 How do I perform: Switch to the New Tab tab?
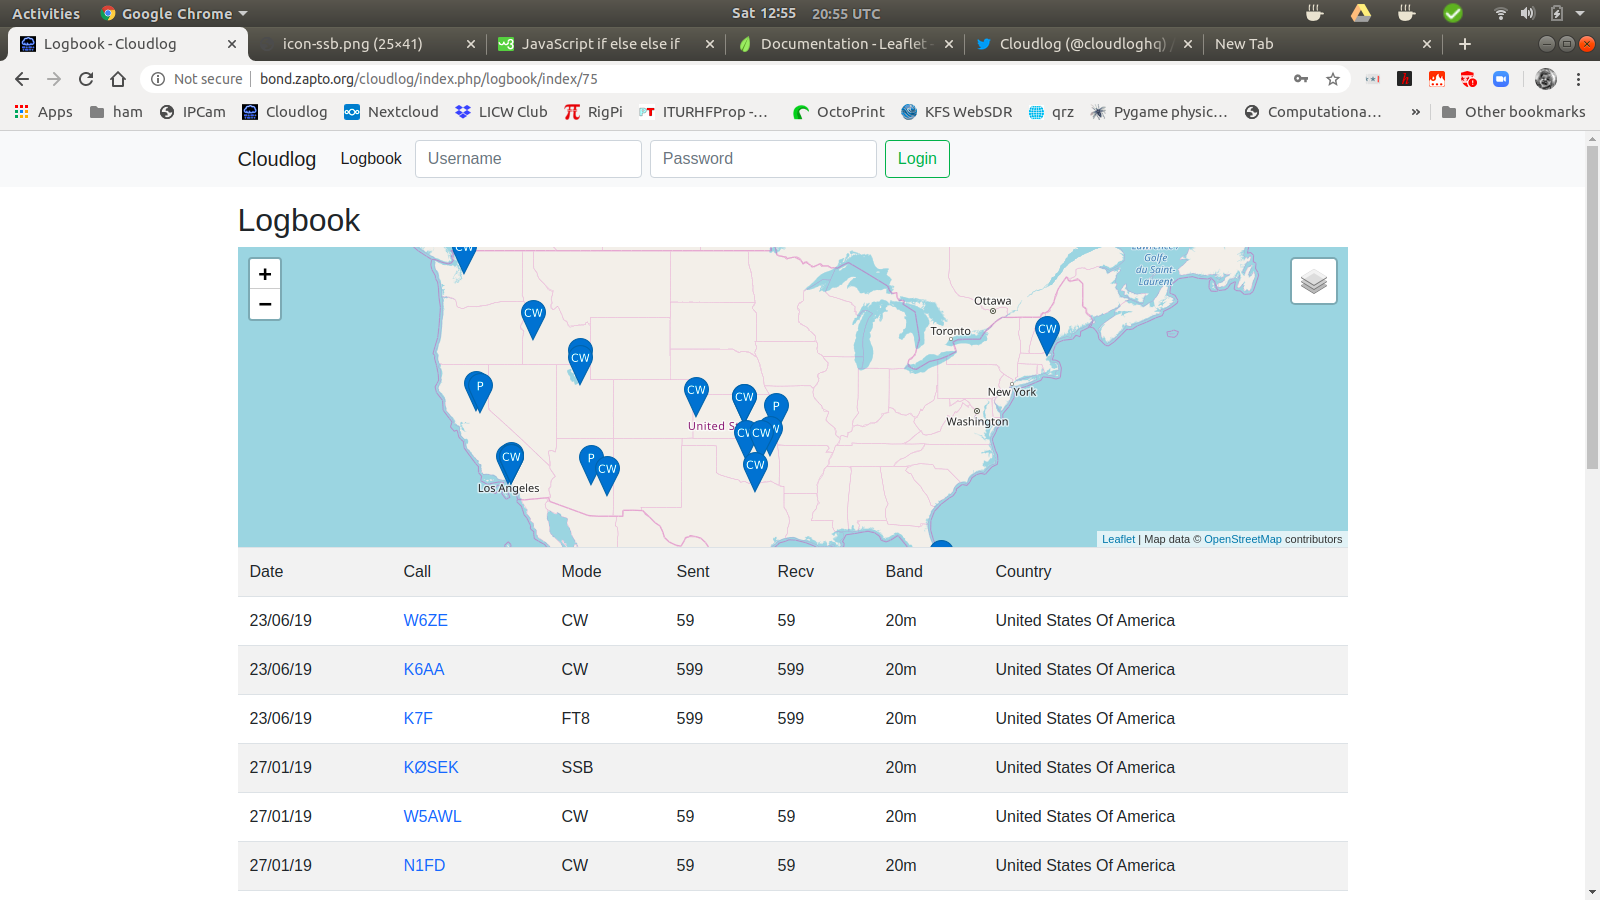[1244, 44]
